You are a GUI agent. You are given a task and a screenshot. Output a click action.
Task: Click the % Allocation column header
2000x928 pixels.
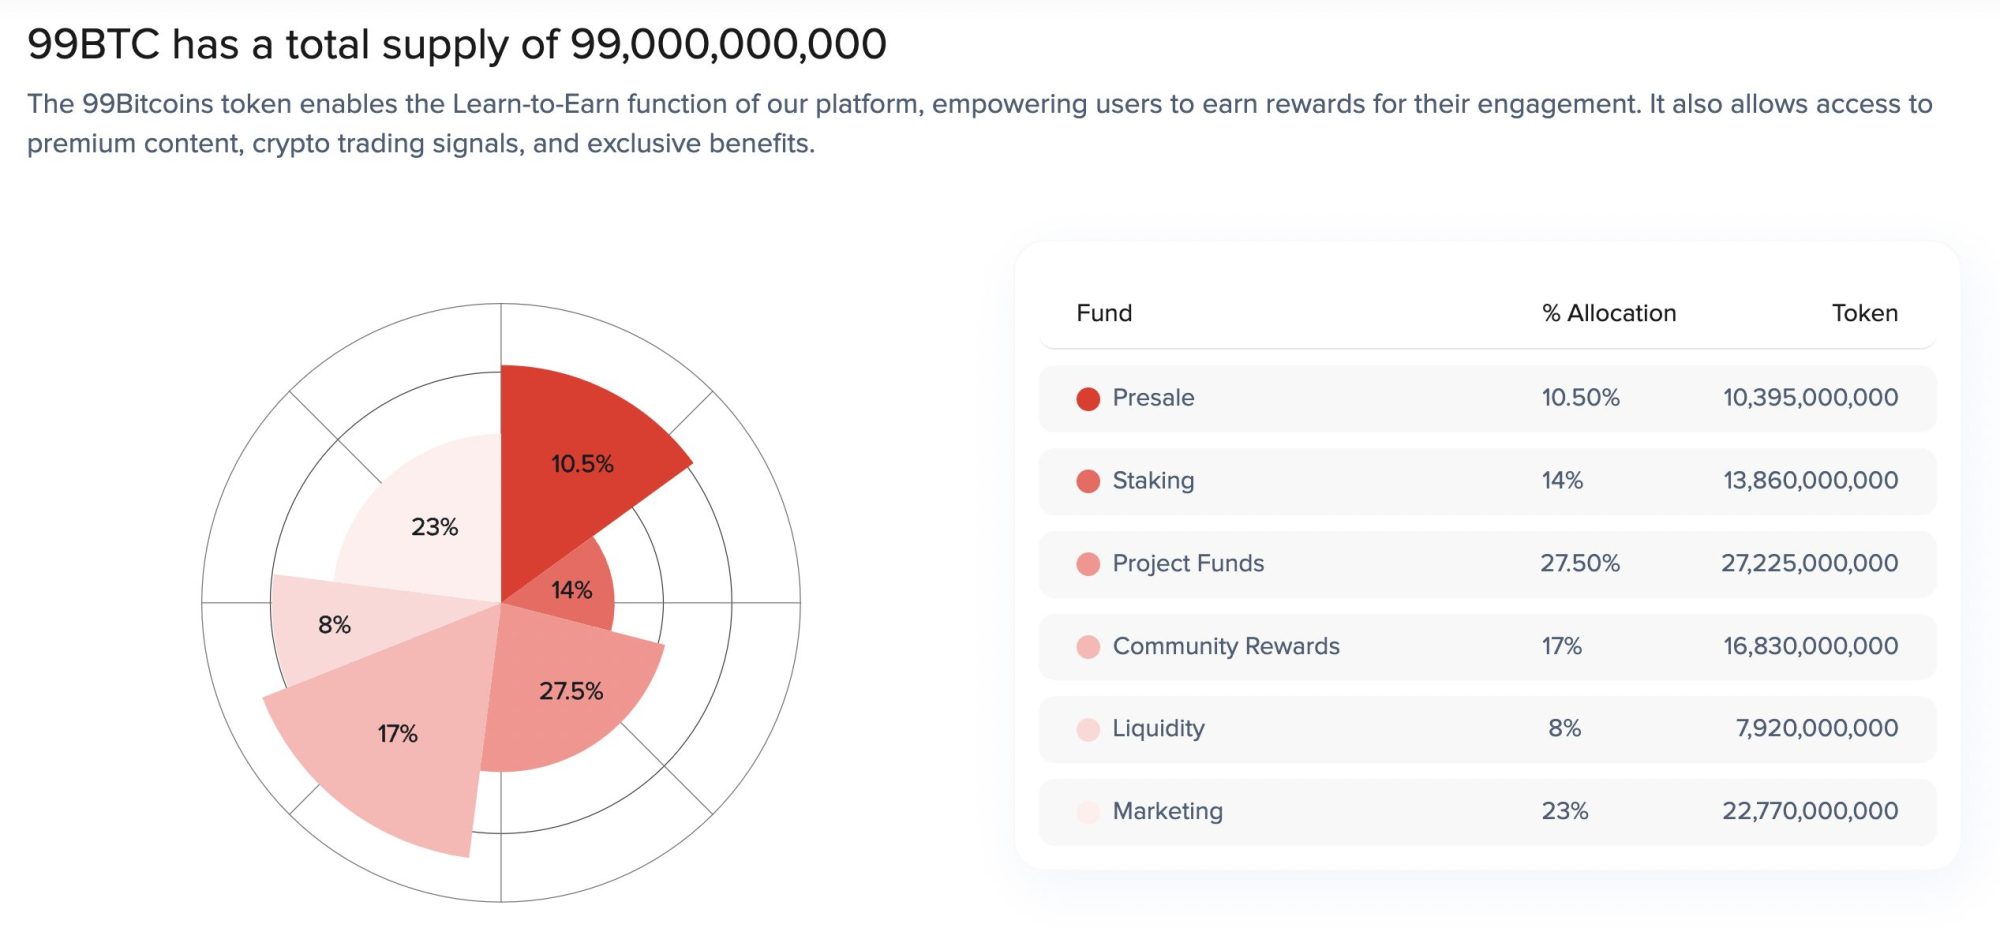pos(1608,313)
